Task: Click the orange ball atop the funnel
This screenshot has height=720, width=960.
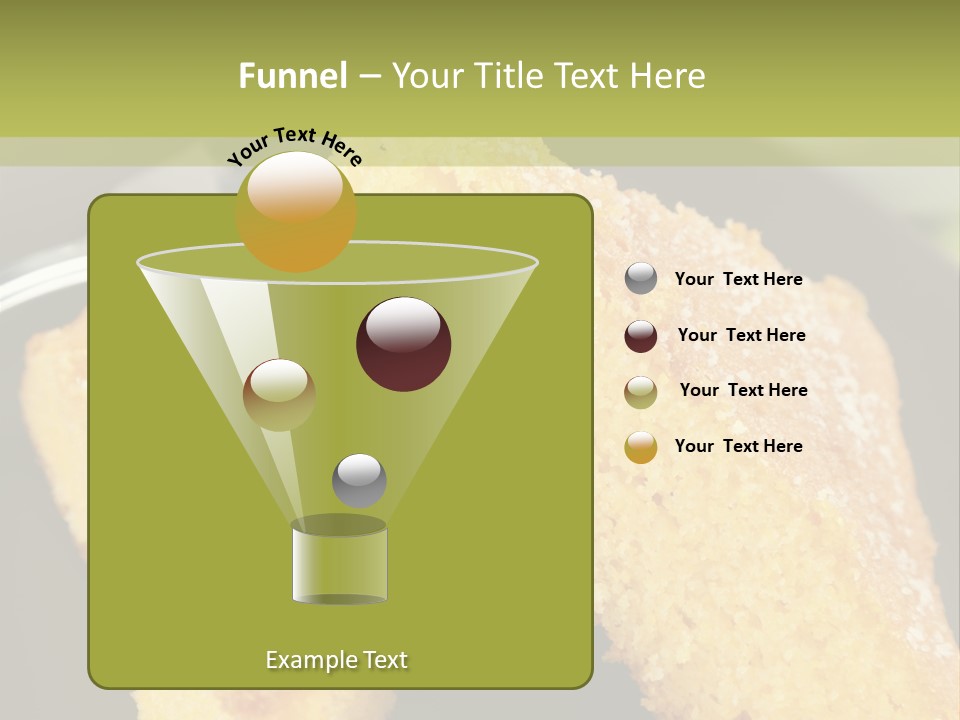Action: pos(296,212)
